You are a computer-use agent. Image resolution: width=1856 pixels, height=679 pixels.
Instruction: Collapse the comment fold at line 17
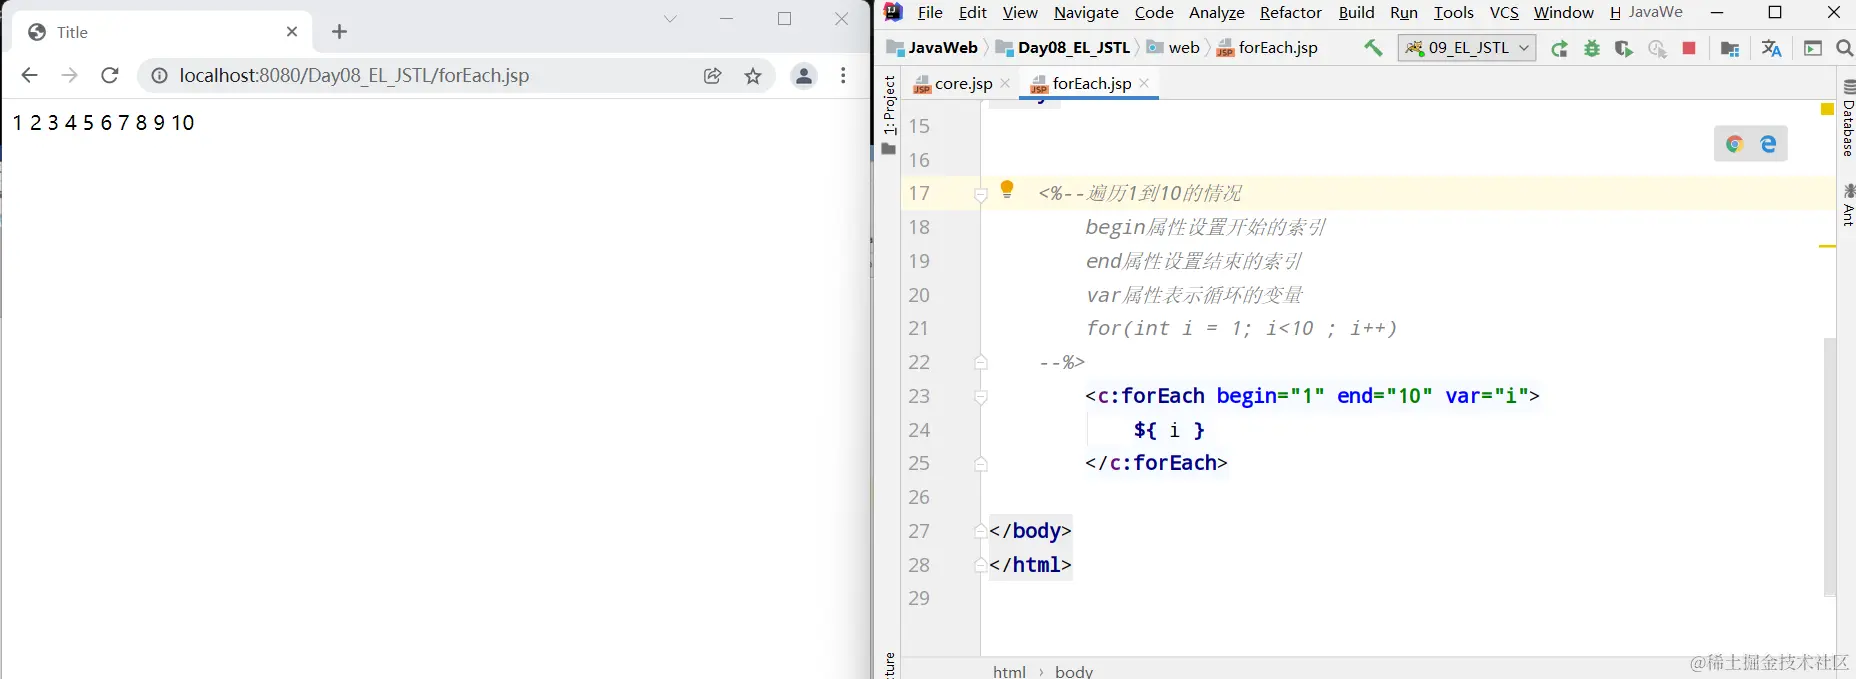[x=981, y=194]
